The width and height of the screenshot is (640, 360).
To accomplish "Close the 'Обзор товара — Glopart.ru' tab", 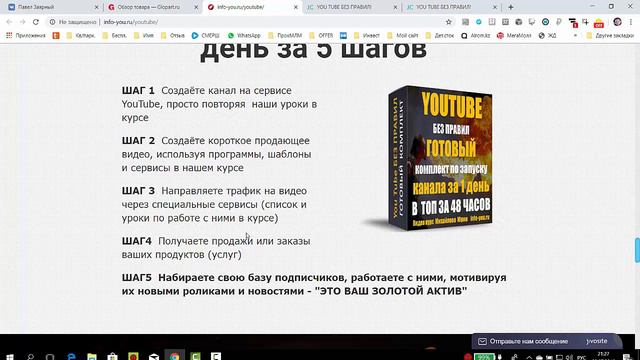I will click(196, 7).
